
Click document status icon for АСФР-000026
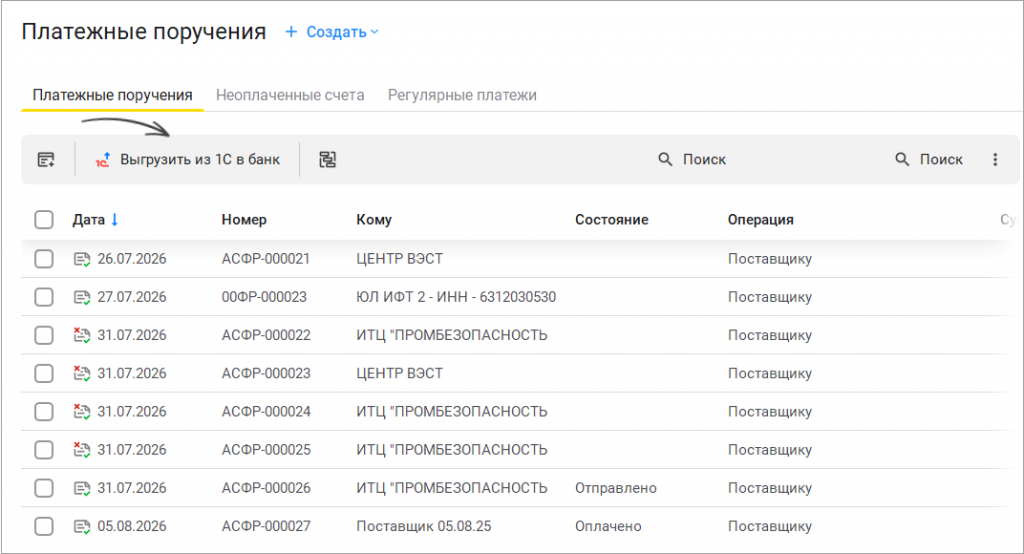pos(82,488)
